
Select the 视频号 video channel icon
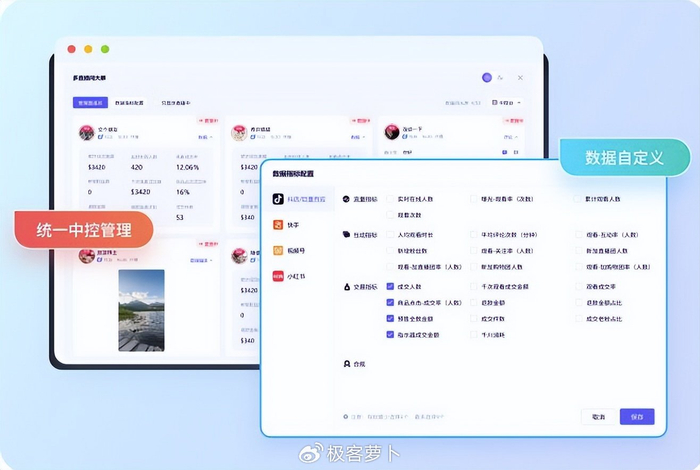[278, 250]
